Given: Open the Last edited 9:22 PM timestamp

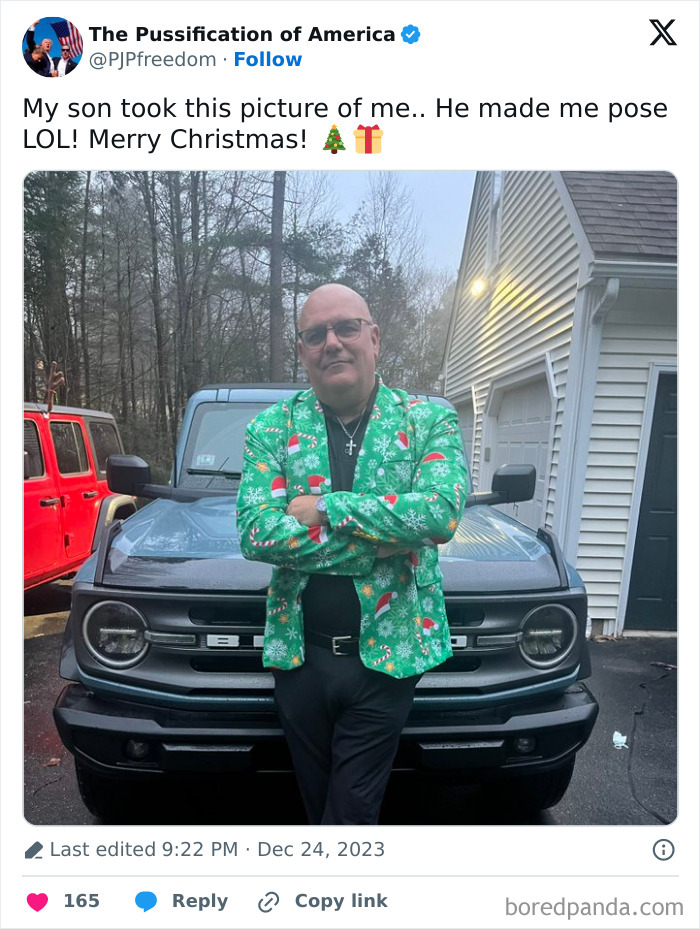Looking at the screenshot, I should click(144, 849).
